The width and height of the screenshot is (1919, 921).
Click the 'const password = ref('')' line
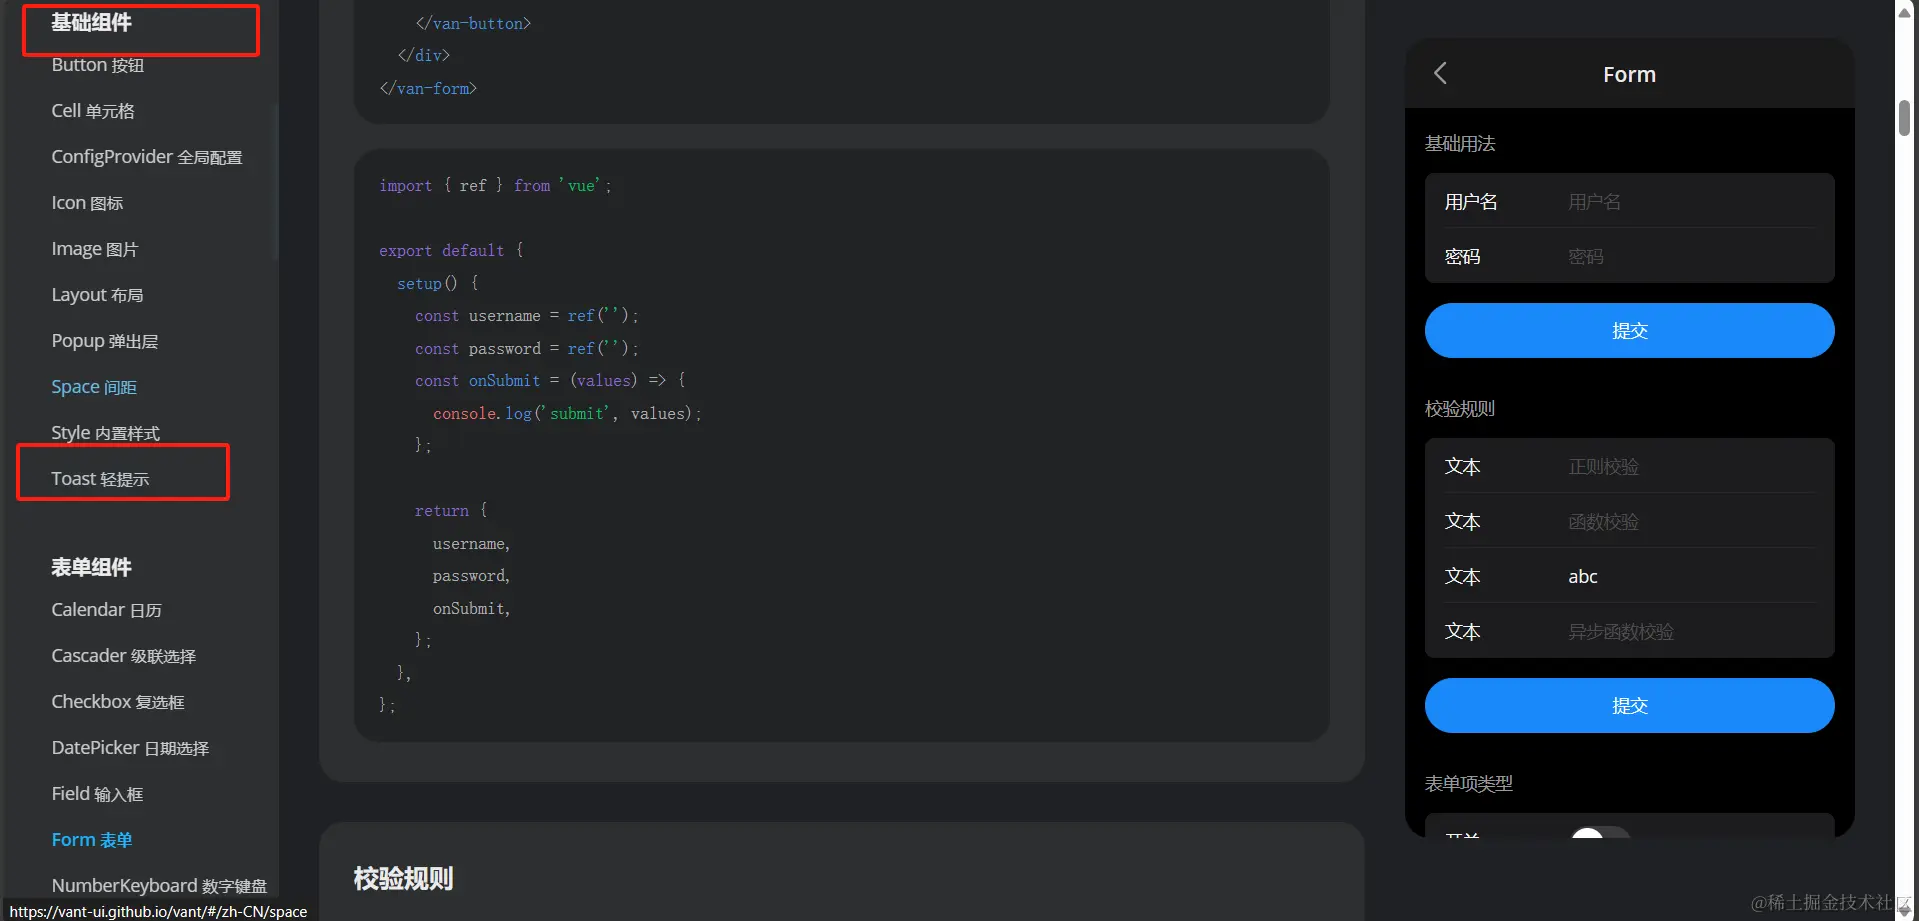click(527, 348)
